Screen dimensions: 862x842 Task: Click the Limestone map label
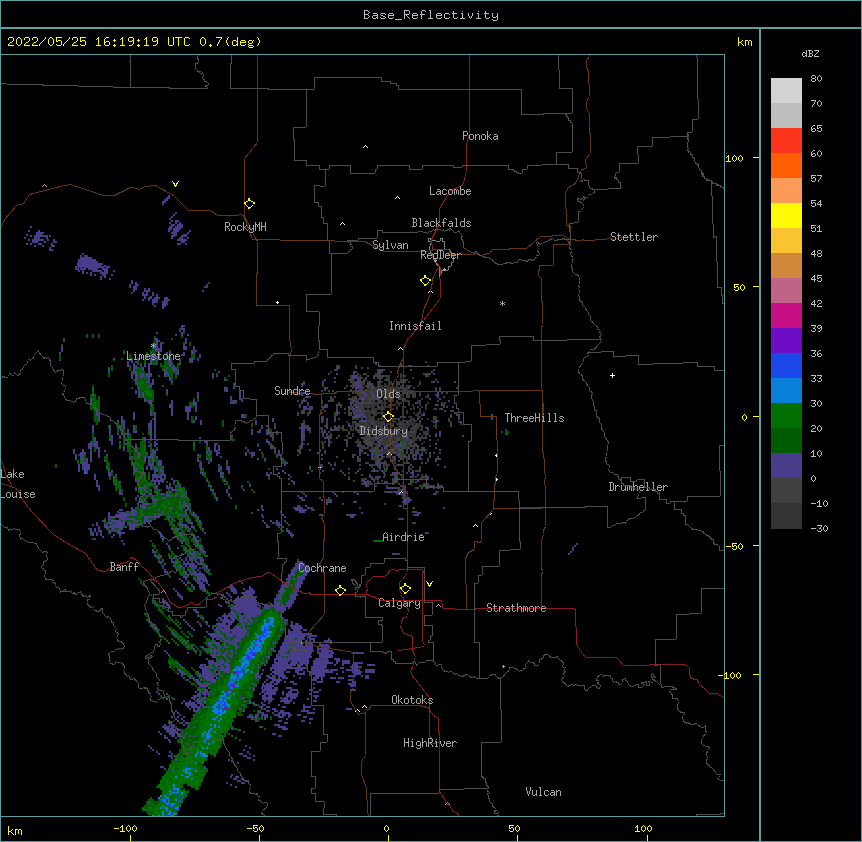[153, 356]
